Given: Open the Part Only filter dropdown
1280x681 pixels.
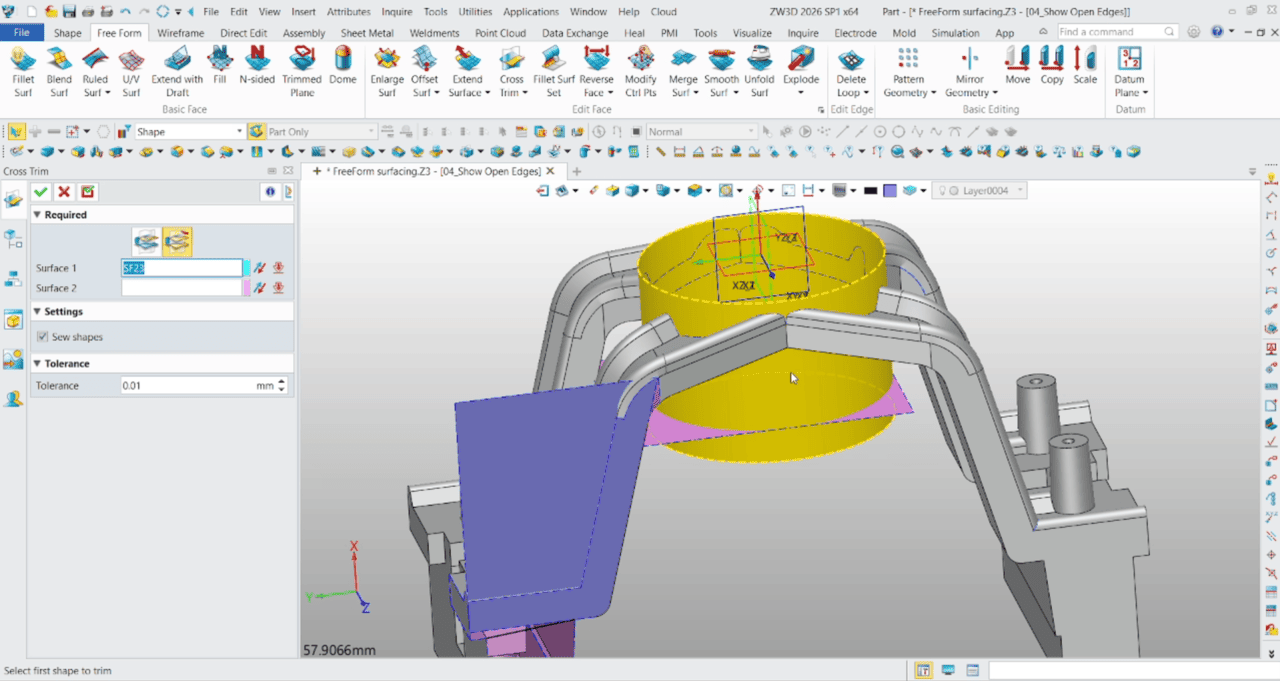Looking at the screenshot, I should click(x=370, y=131).
